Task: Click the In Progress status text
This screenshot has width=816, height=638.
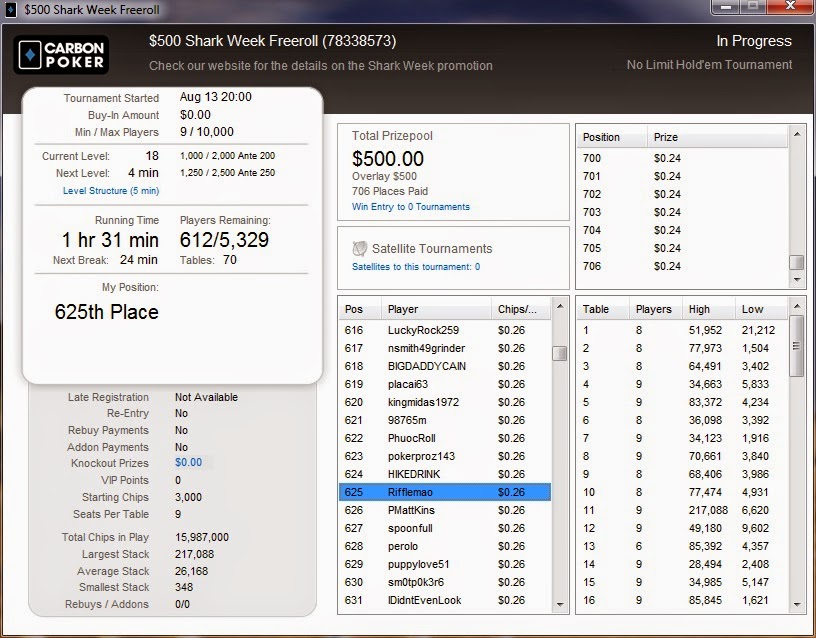Action: point(754,41)
